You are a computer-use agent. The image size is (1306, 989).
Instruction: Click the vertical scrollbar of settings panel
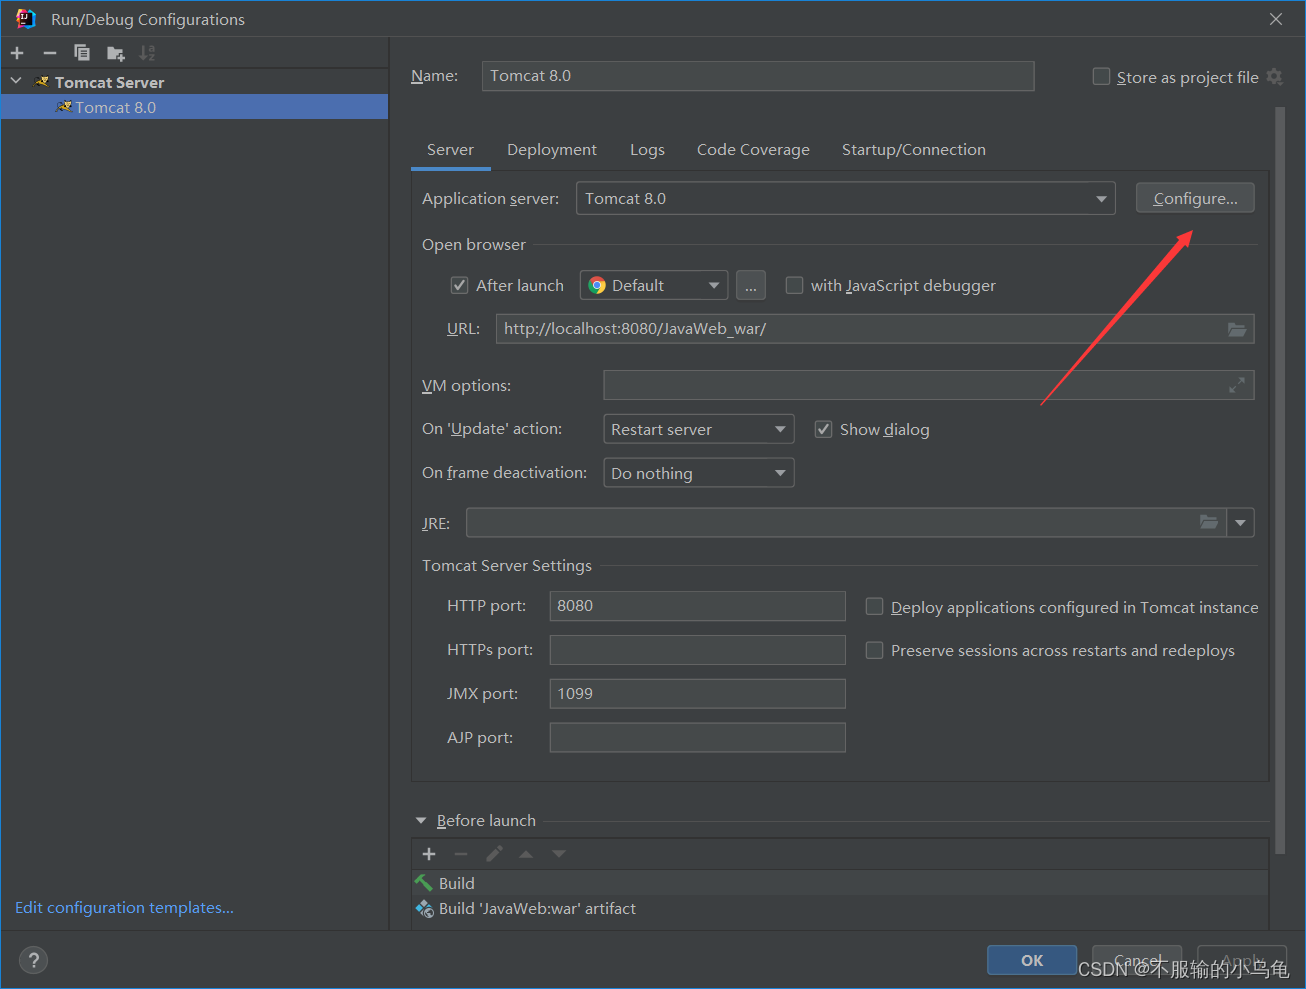pos(1280,480)
